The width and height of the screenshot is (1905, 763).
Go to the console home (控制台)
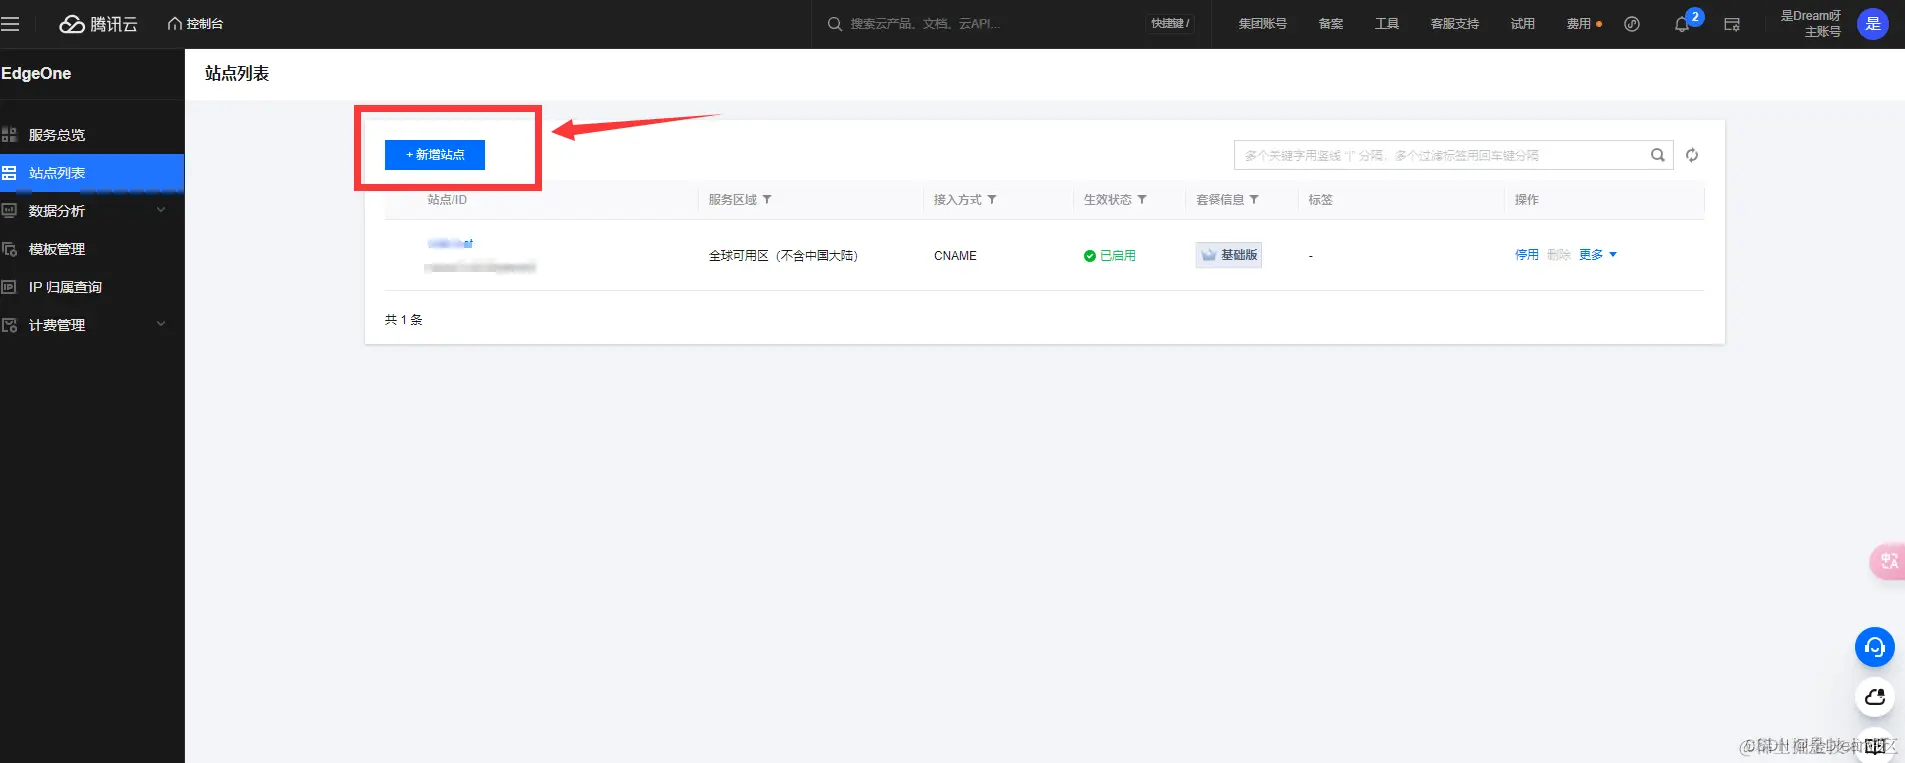(195, 24)
